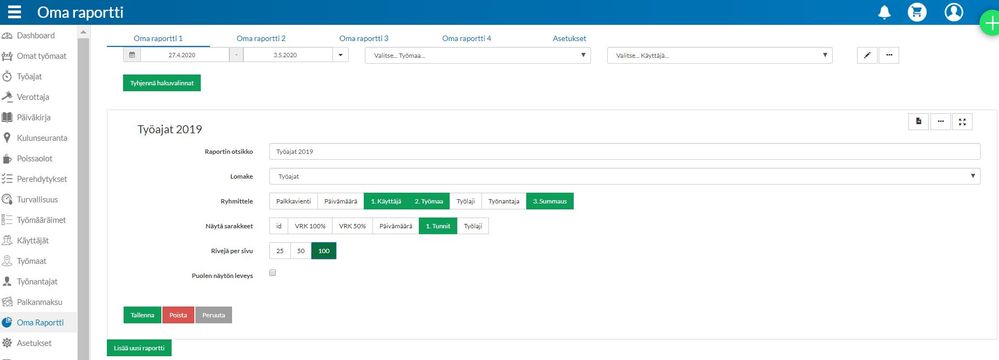Switch to Oma raportti 2 tab

[x=261, y=38]
